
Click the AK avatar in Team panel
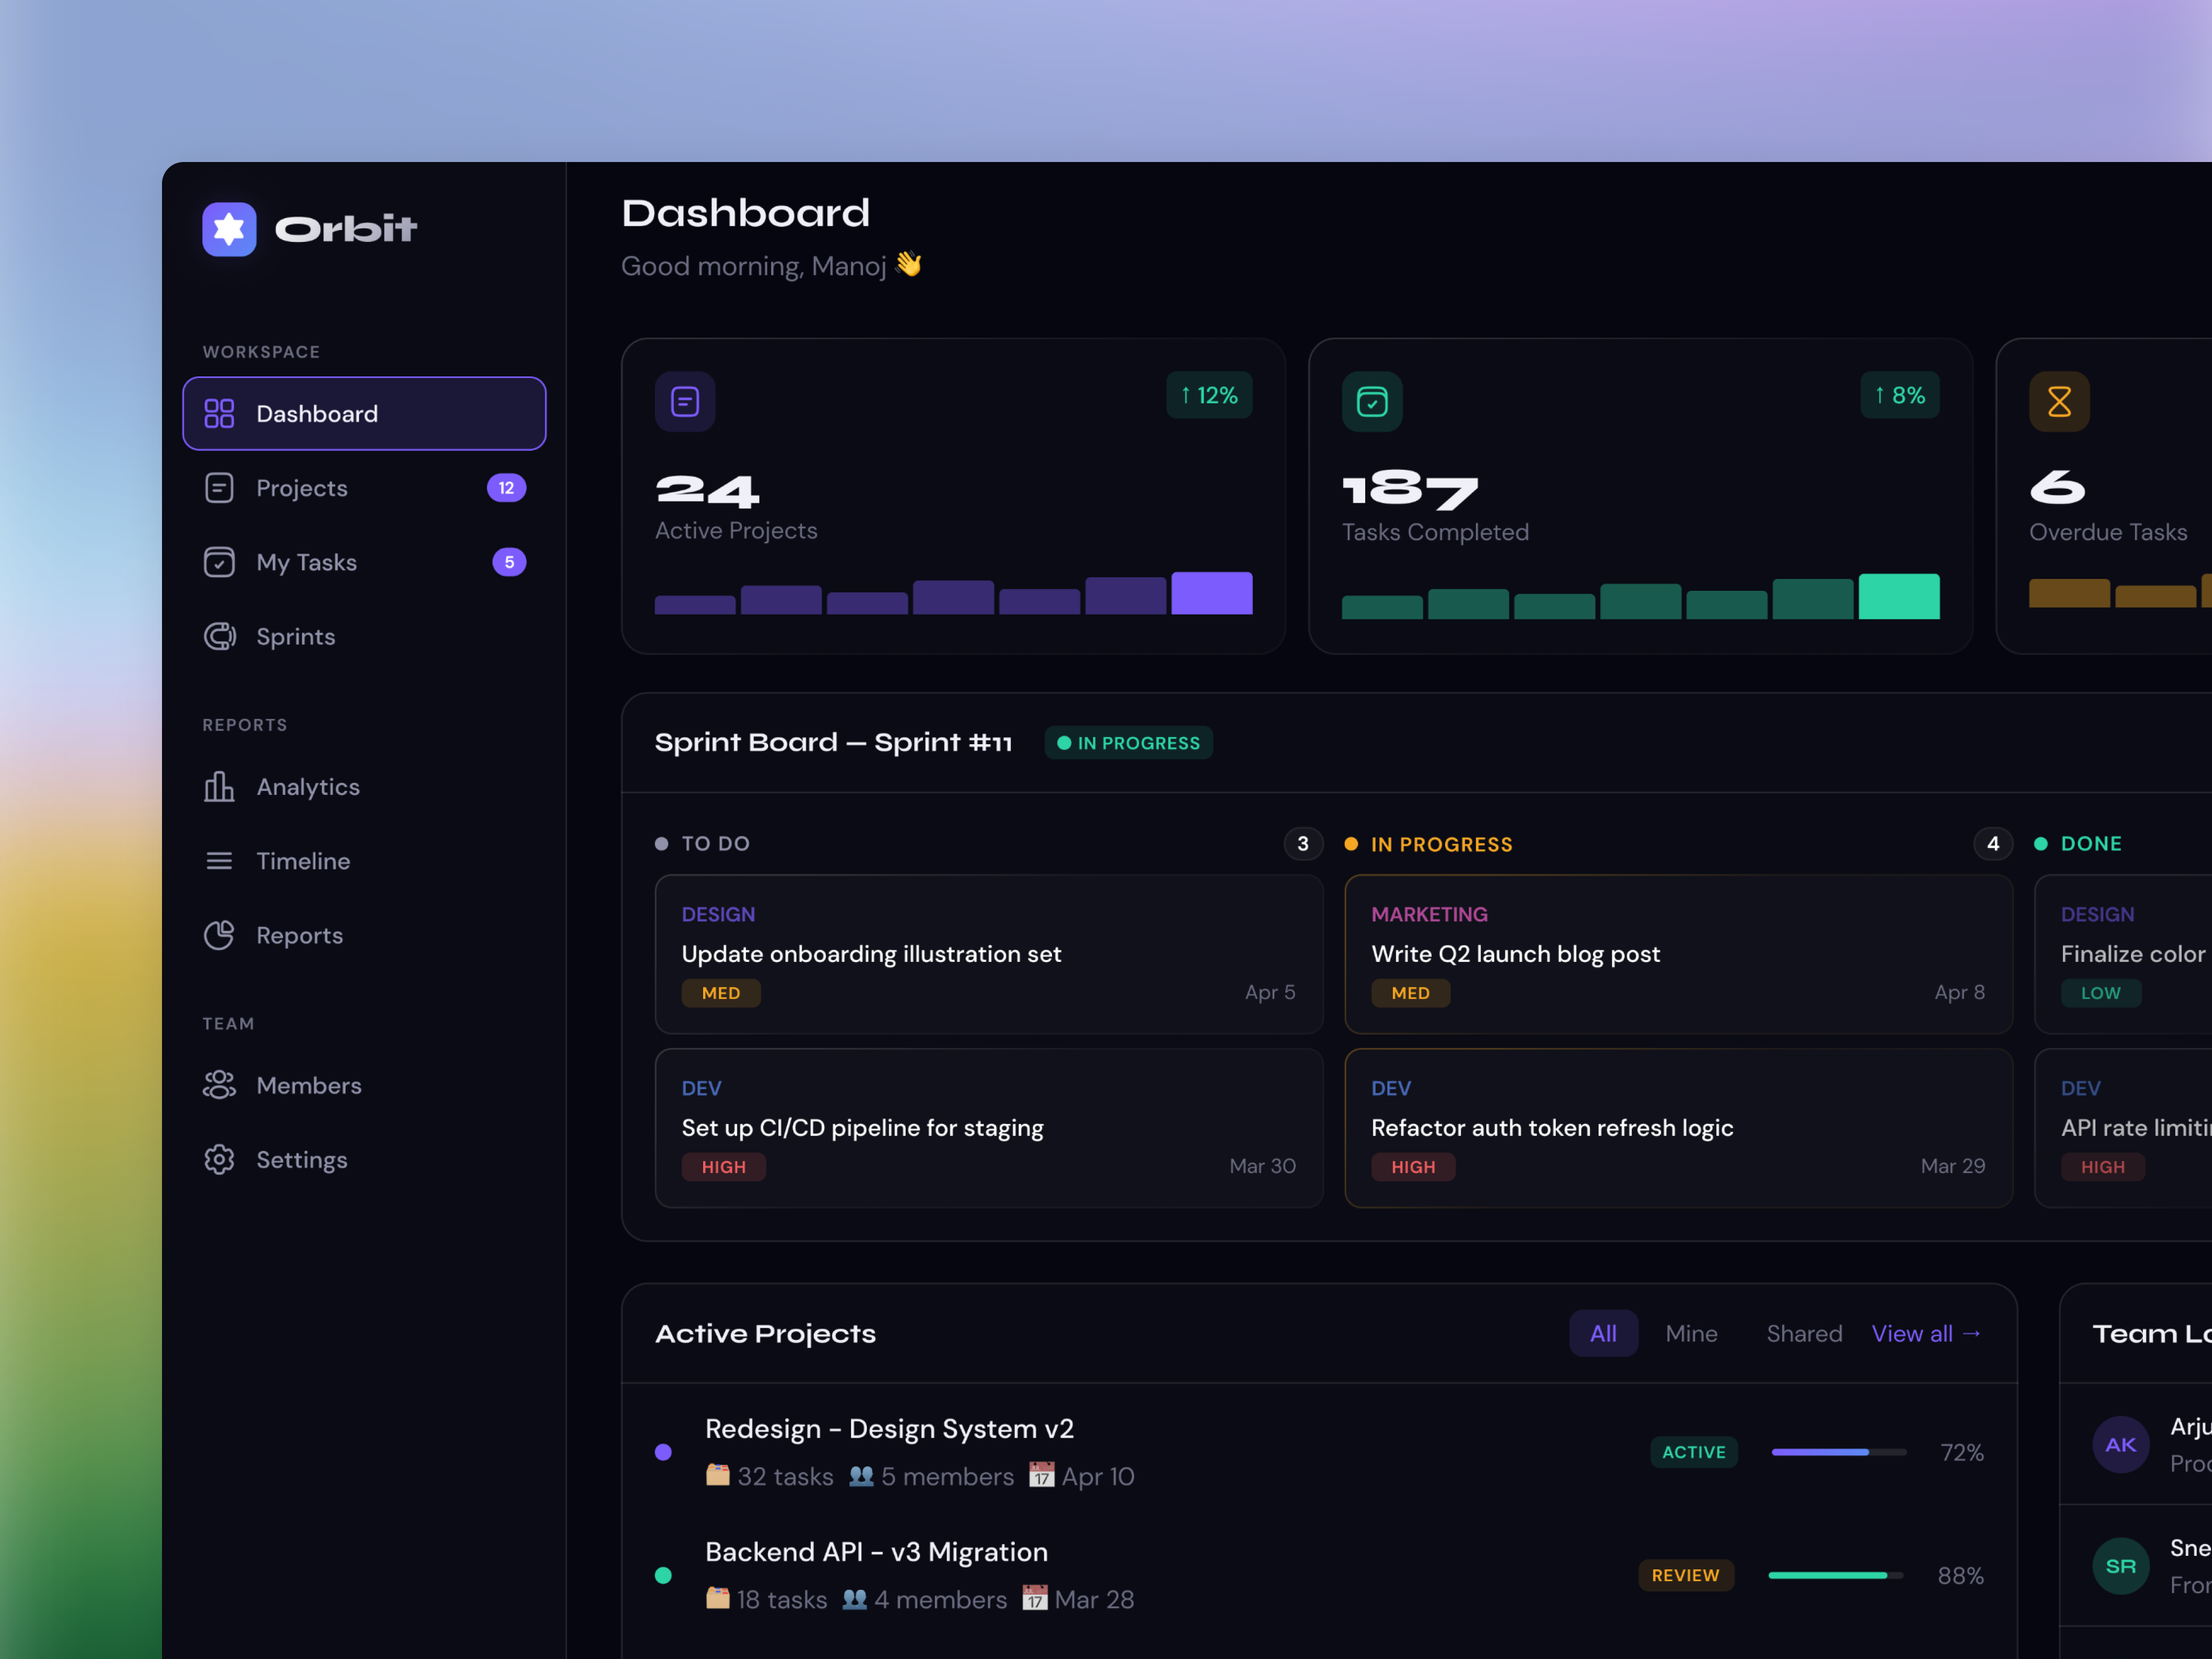point(2121,1444)
